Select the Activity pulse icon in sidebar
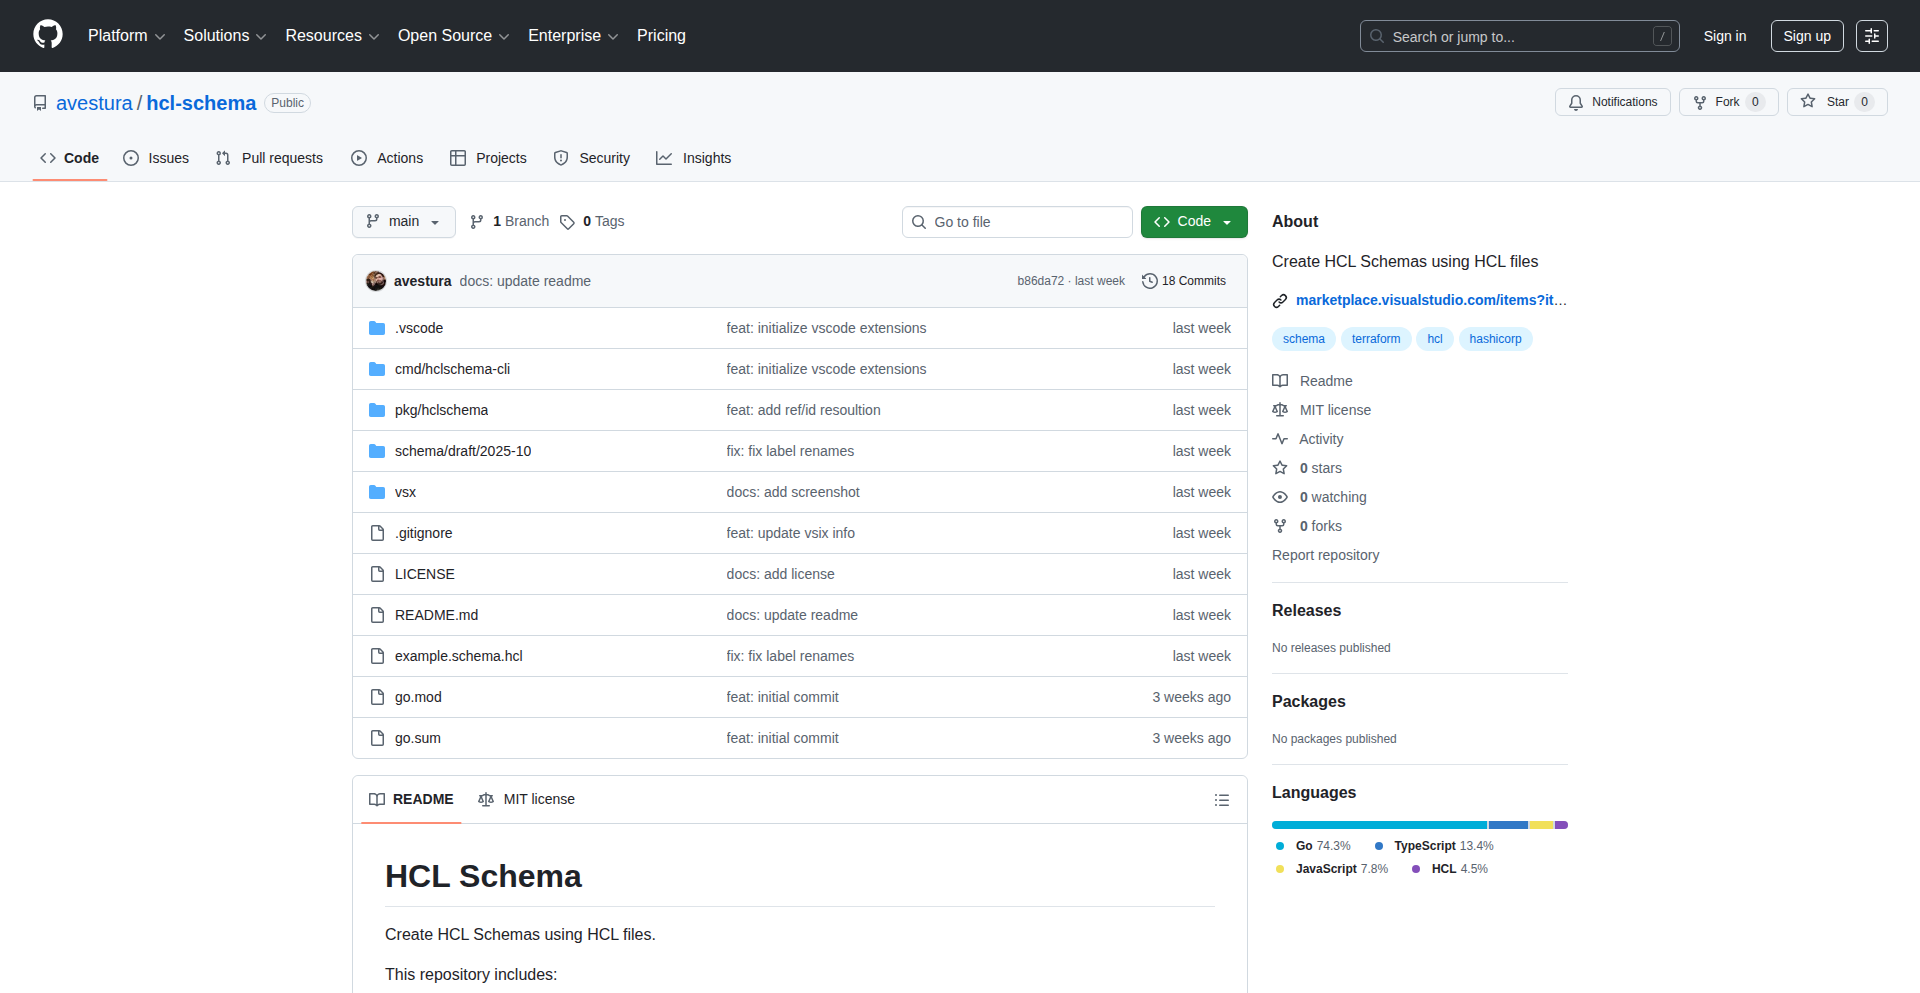The image size is (1920, 993). point(1280,439)
